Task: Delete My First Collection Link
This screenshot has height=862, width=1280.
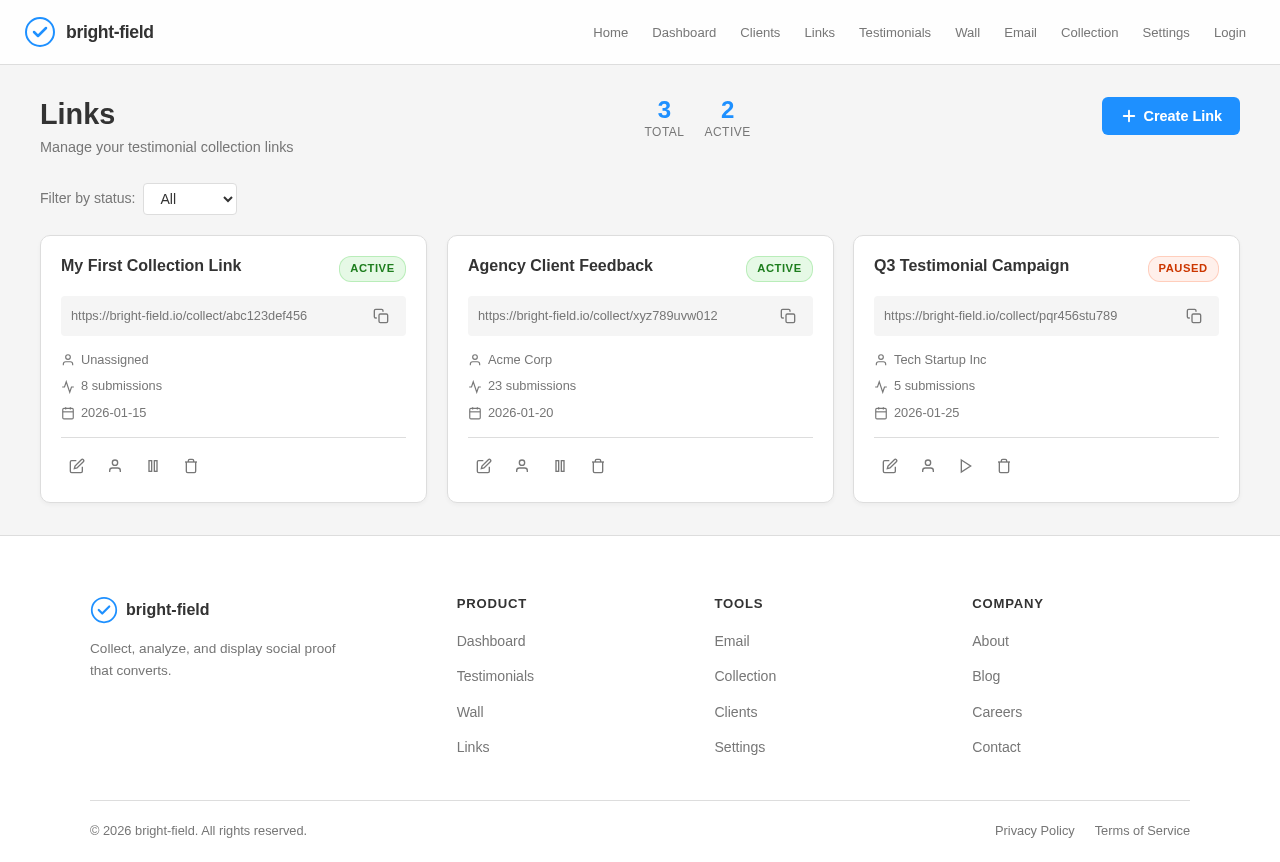Action: pos(191,466)
